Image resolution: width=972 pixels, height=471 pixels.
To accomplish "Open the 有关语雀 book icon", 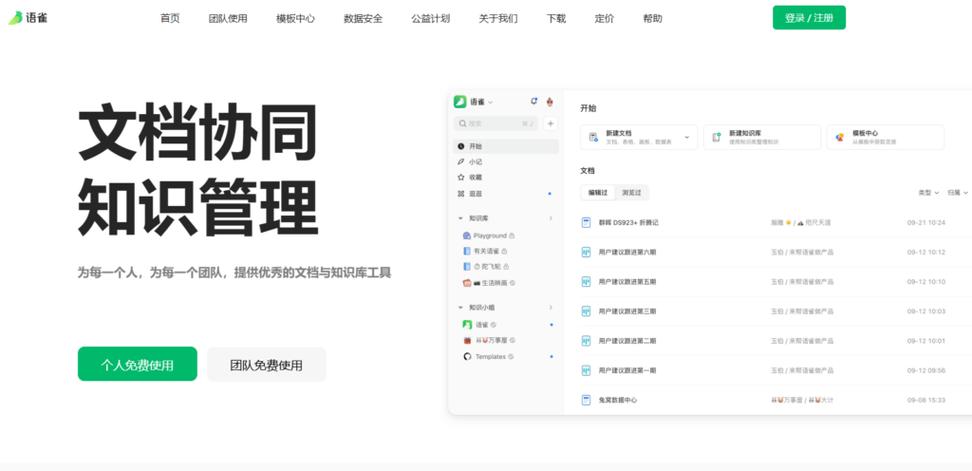I will click(x=467, y=251).
